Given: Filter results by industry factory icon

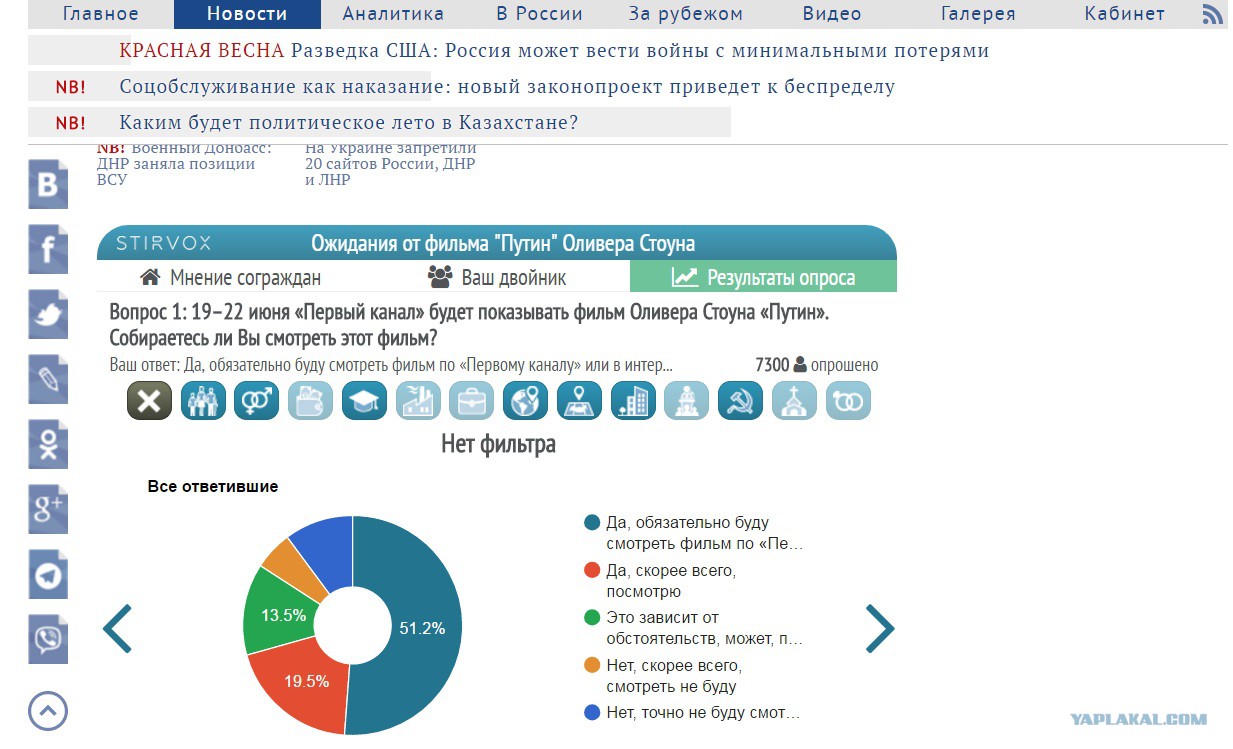Looking at the screenshot, I should click(418, 401).
